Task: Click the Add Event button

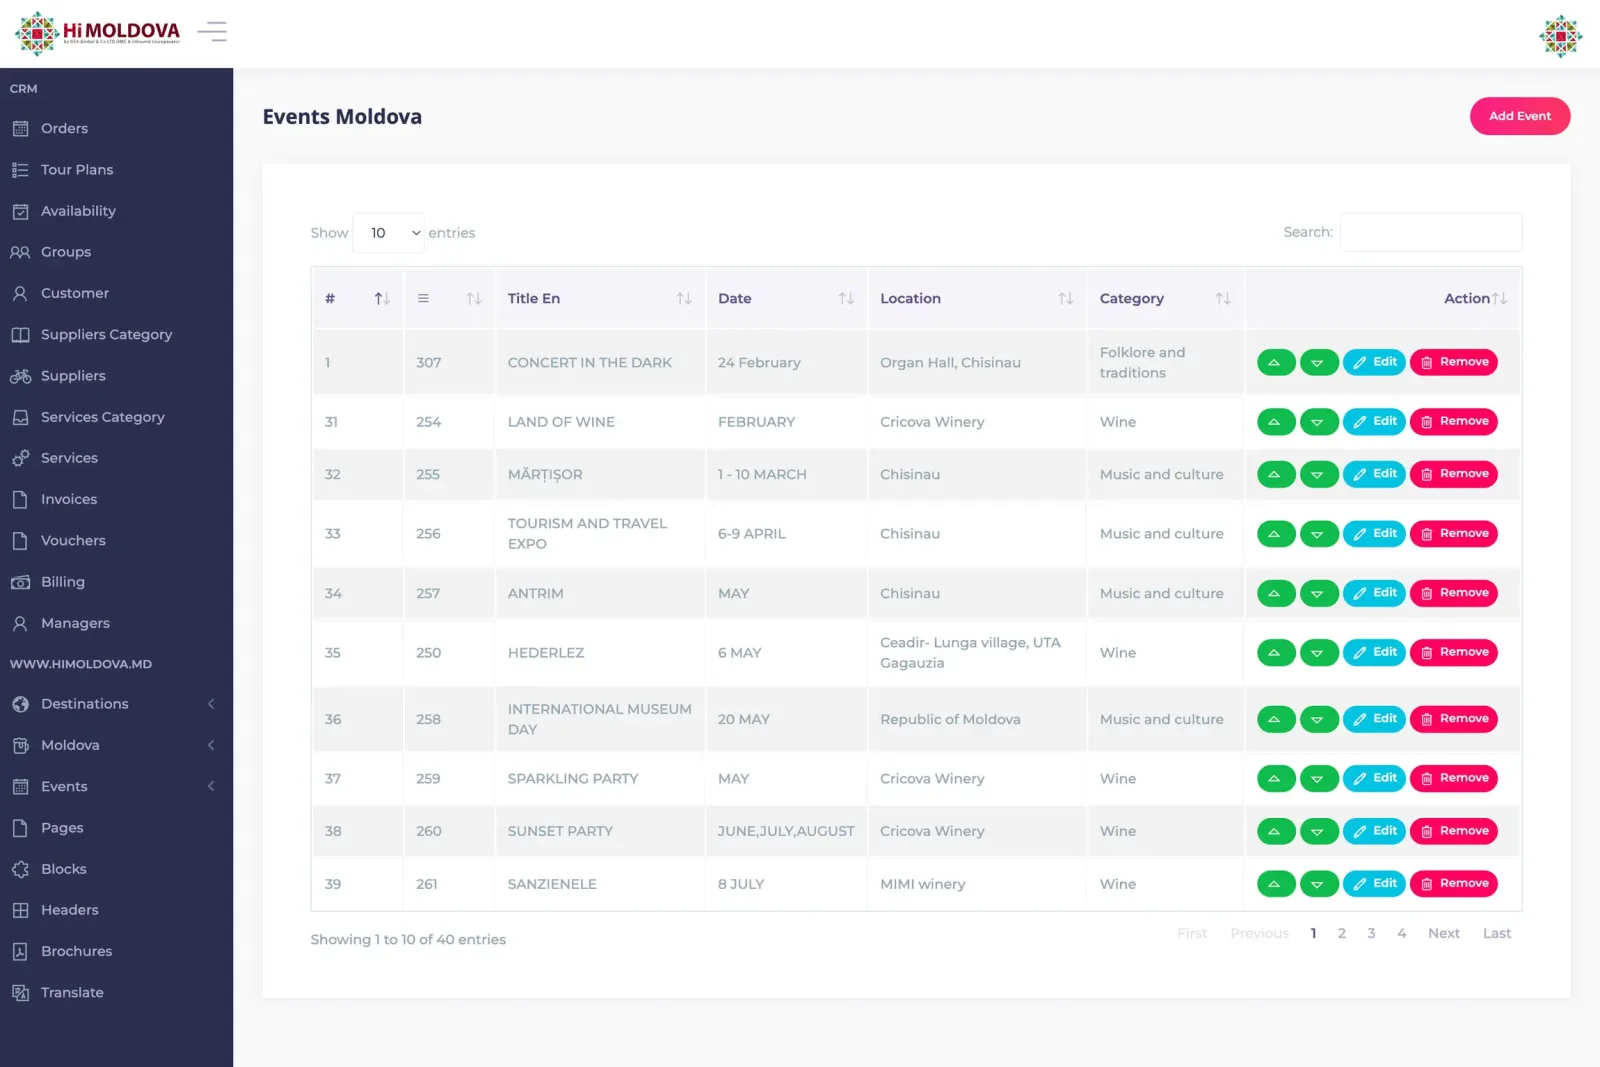Action: click(x=1520, y=116)
